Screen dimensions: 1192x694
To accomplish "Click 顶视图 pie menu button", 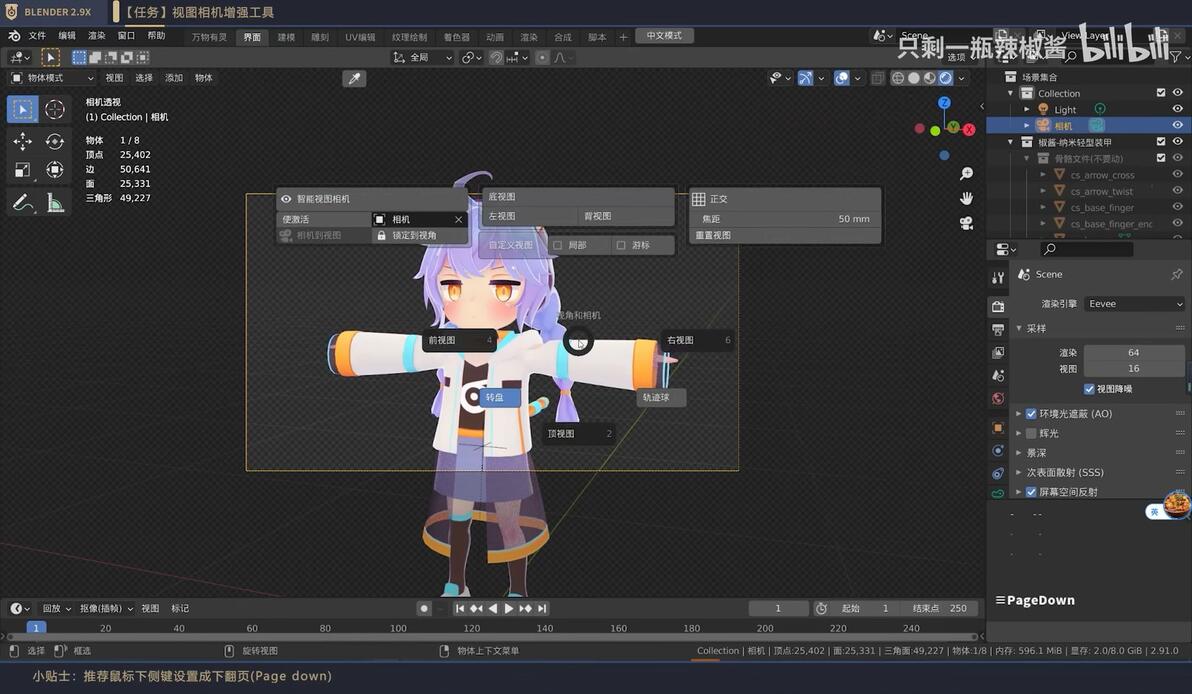I will point(579,434).
